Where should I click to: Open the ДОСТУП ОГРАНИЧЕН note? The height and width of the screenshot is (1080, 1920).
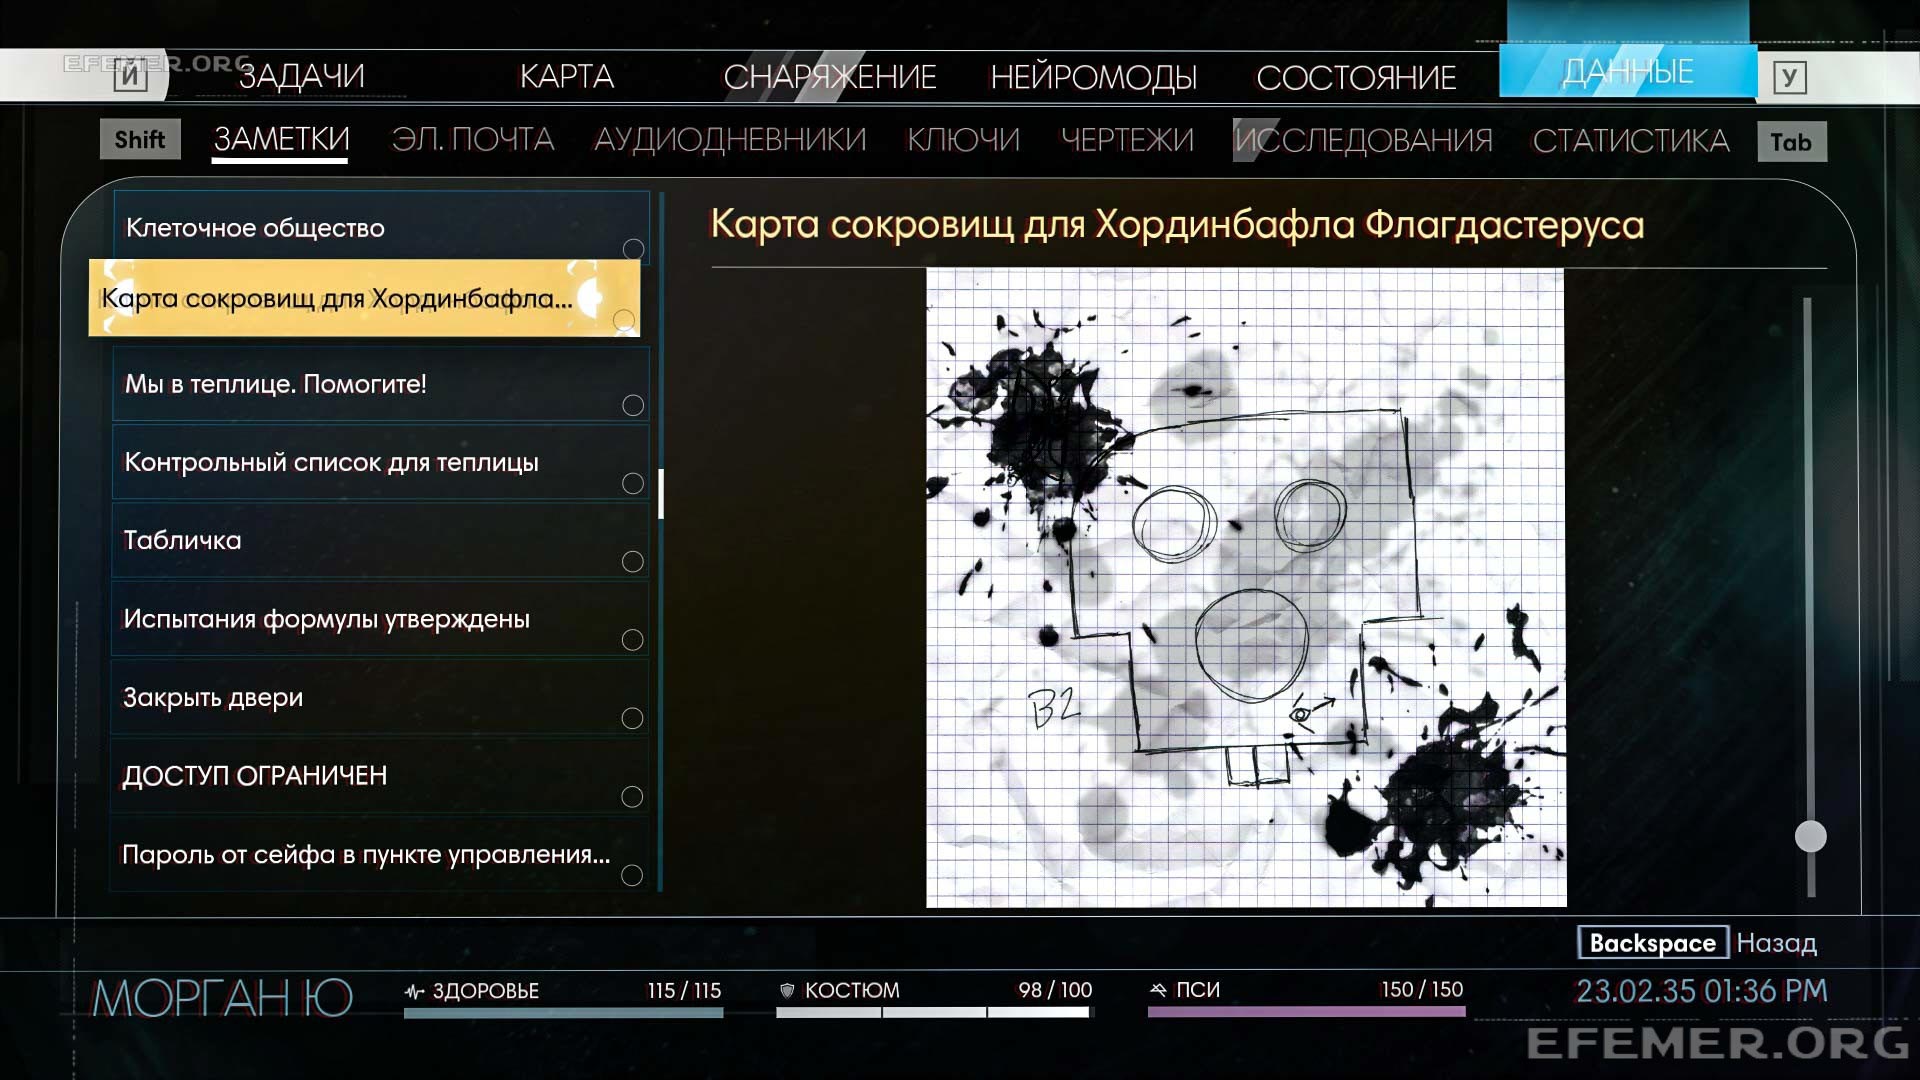(381, 776)
